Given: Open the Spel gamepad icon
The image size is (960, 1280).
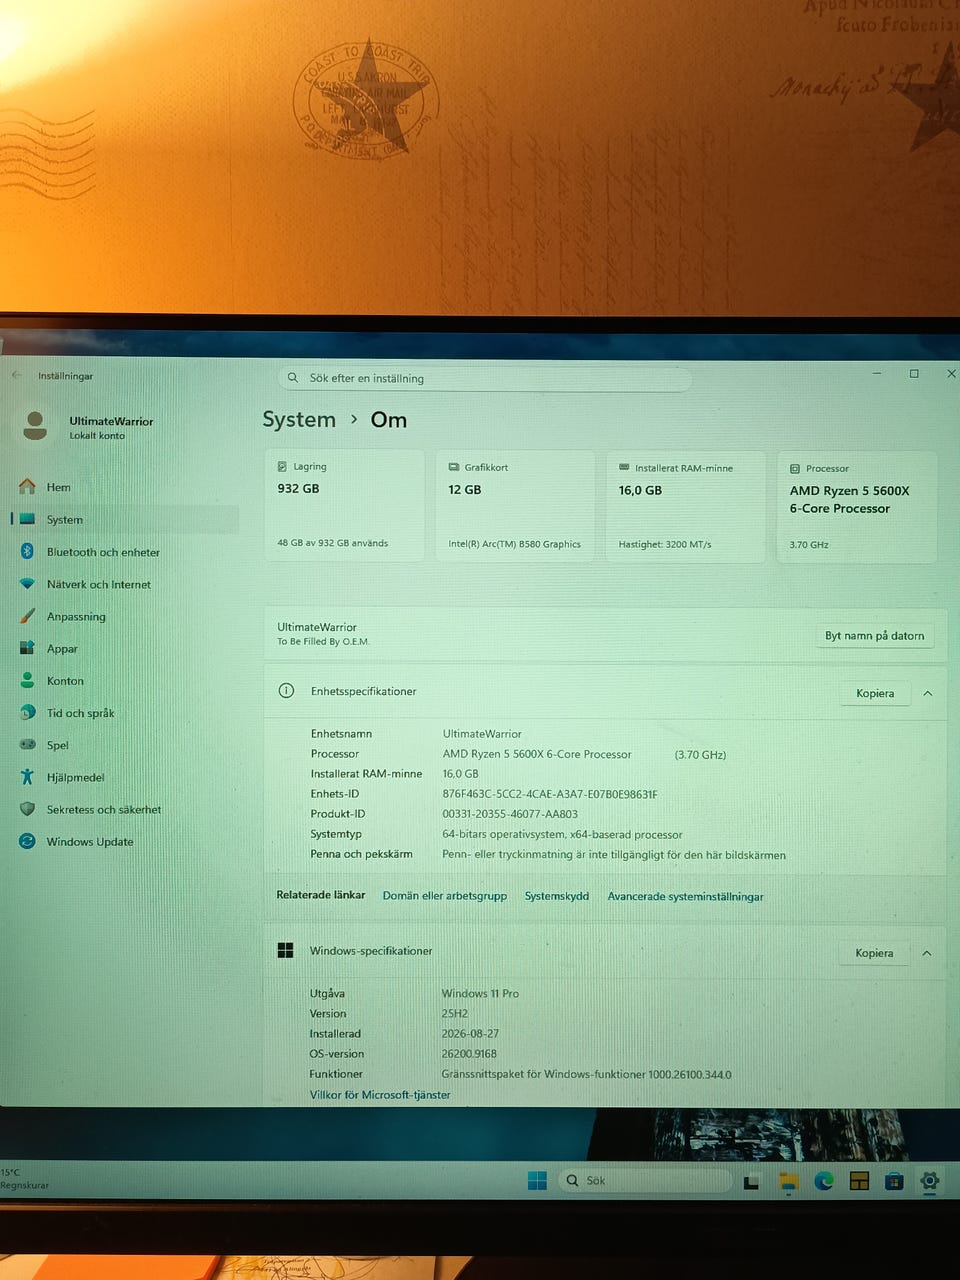Looking at the screenshot, I should point(27,745).
